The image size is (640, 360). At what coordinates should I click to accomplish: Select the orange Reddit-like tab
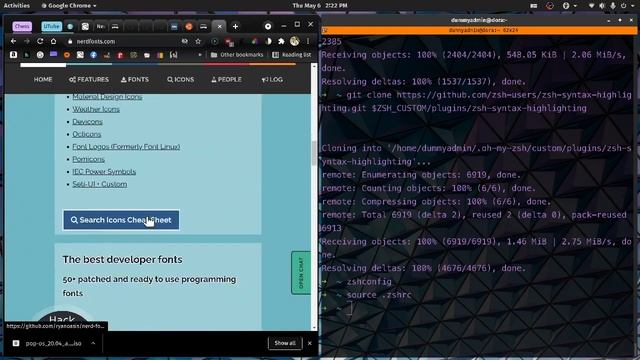[189, 27]
